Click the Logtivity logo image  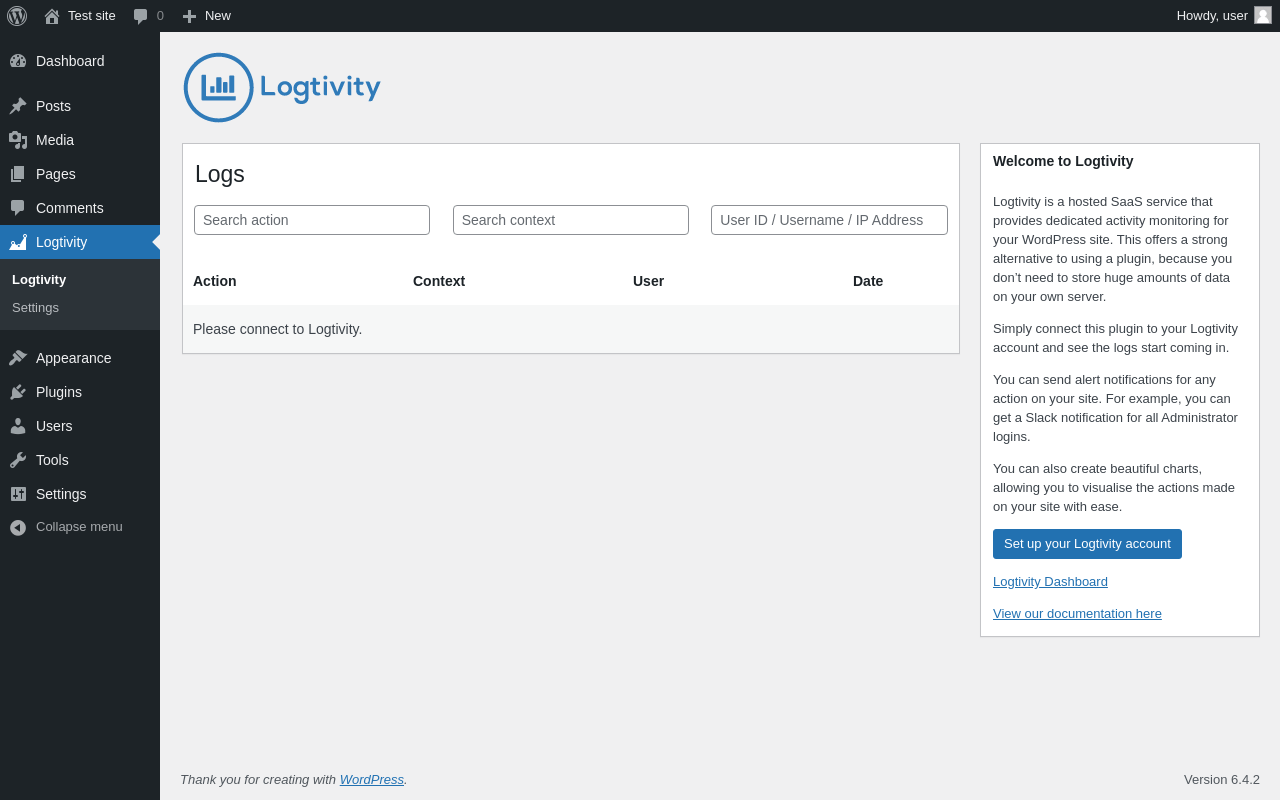(282, 88)
